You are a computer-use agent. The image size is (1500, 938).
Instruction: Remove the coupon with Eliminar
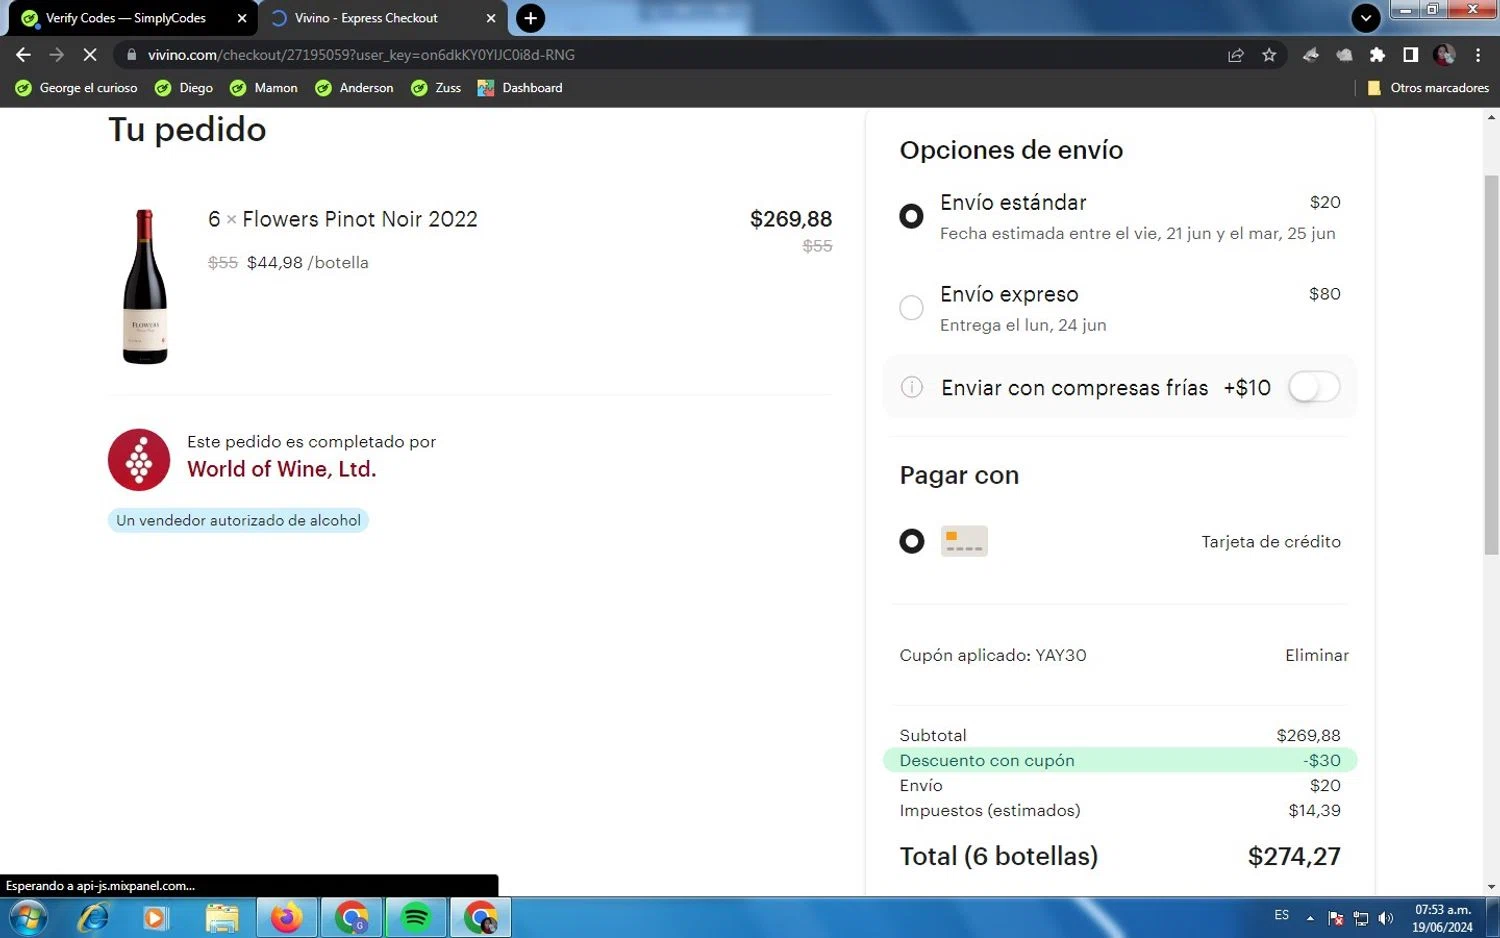coord(1317,655)
